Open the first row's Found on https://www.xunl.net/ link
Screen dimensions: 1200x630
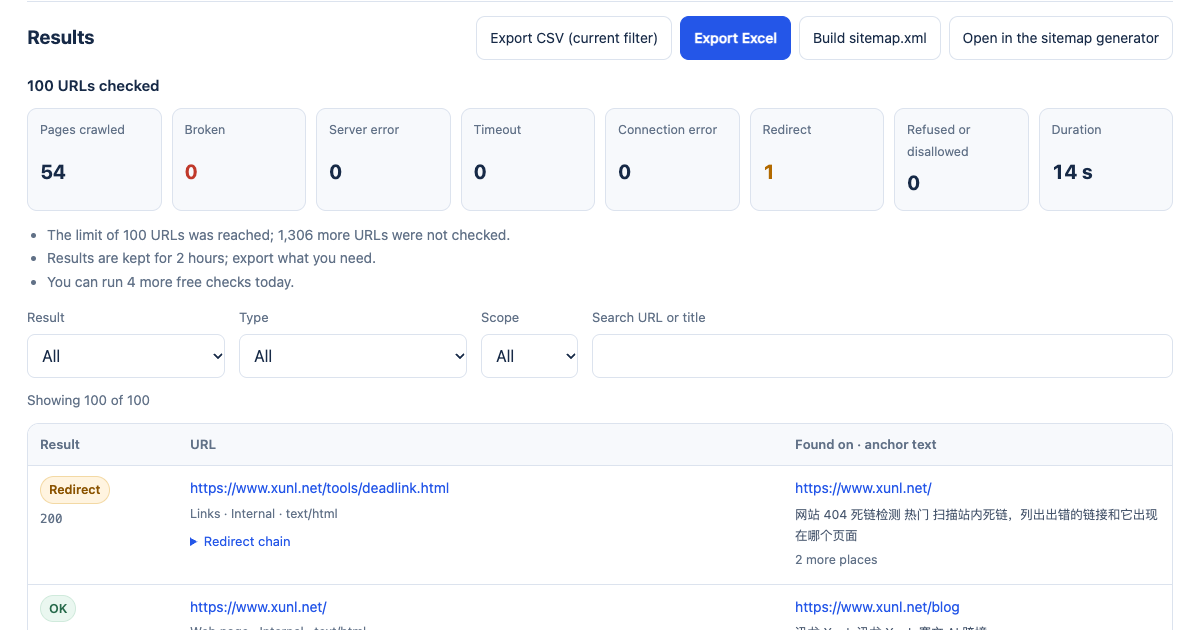(863, 488)
